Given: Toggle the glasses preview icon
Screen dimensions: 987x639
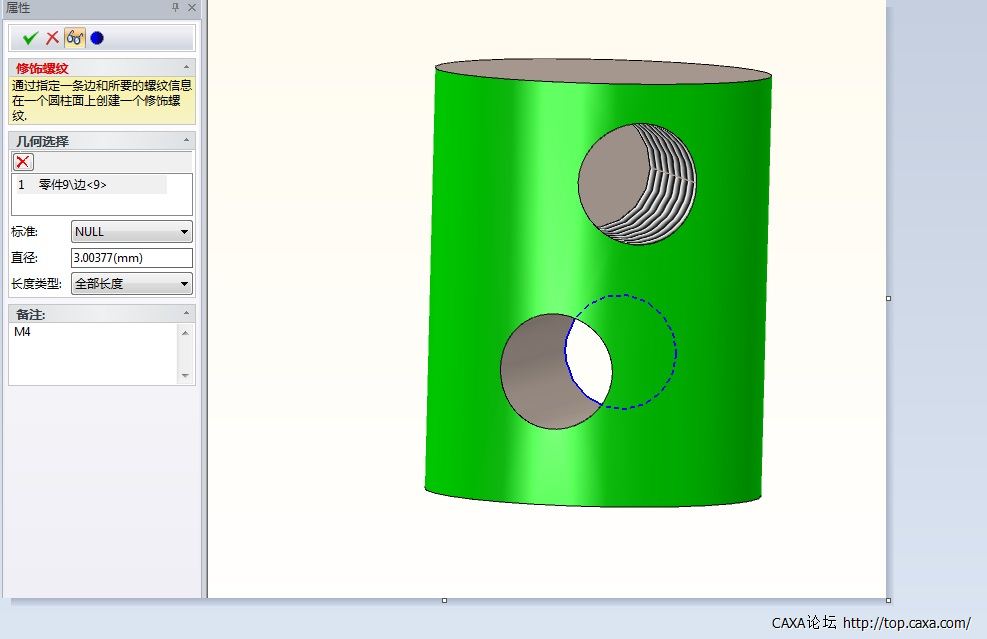Looking at the screenshot, I should point(75,38).
